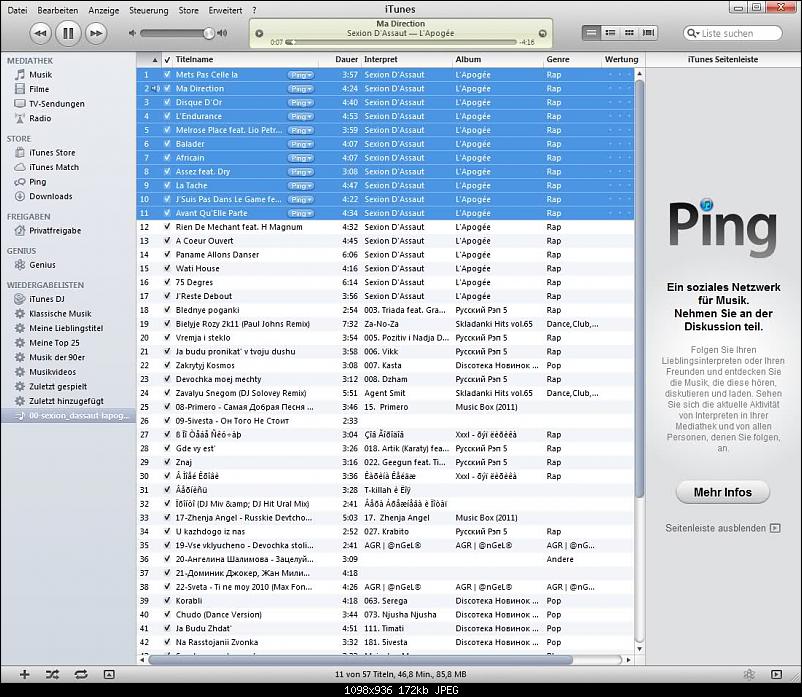
Task: Open the Steuerung menu
Action: point(149,9)
